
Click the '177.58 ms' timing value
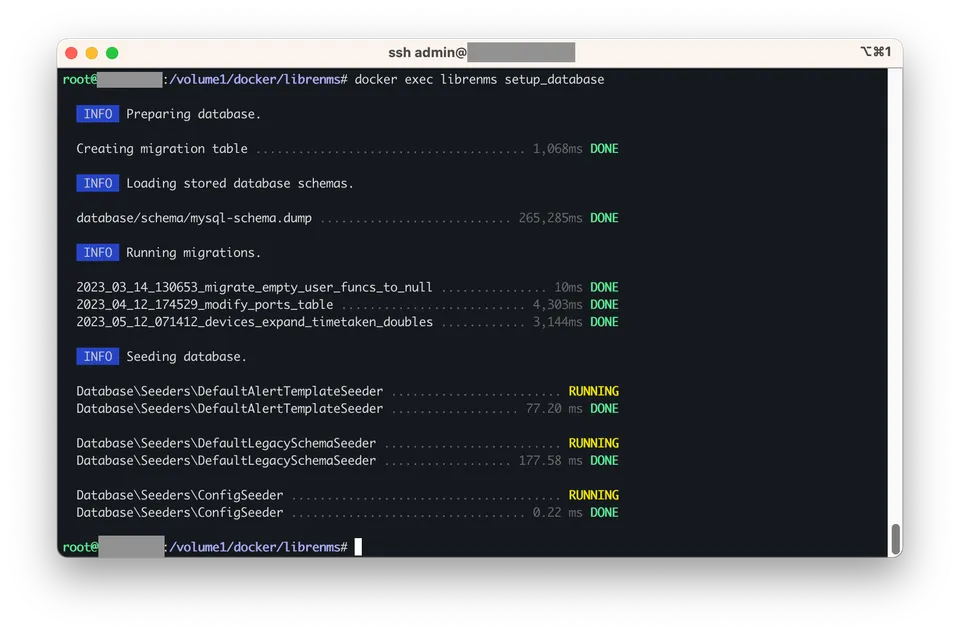(550, 460)
